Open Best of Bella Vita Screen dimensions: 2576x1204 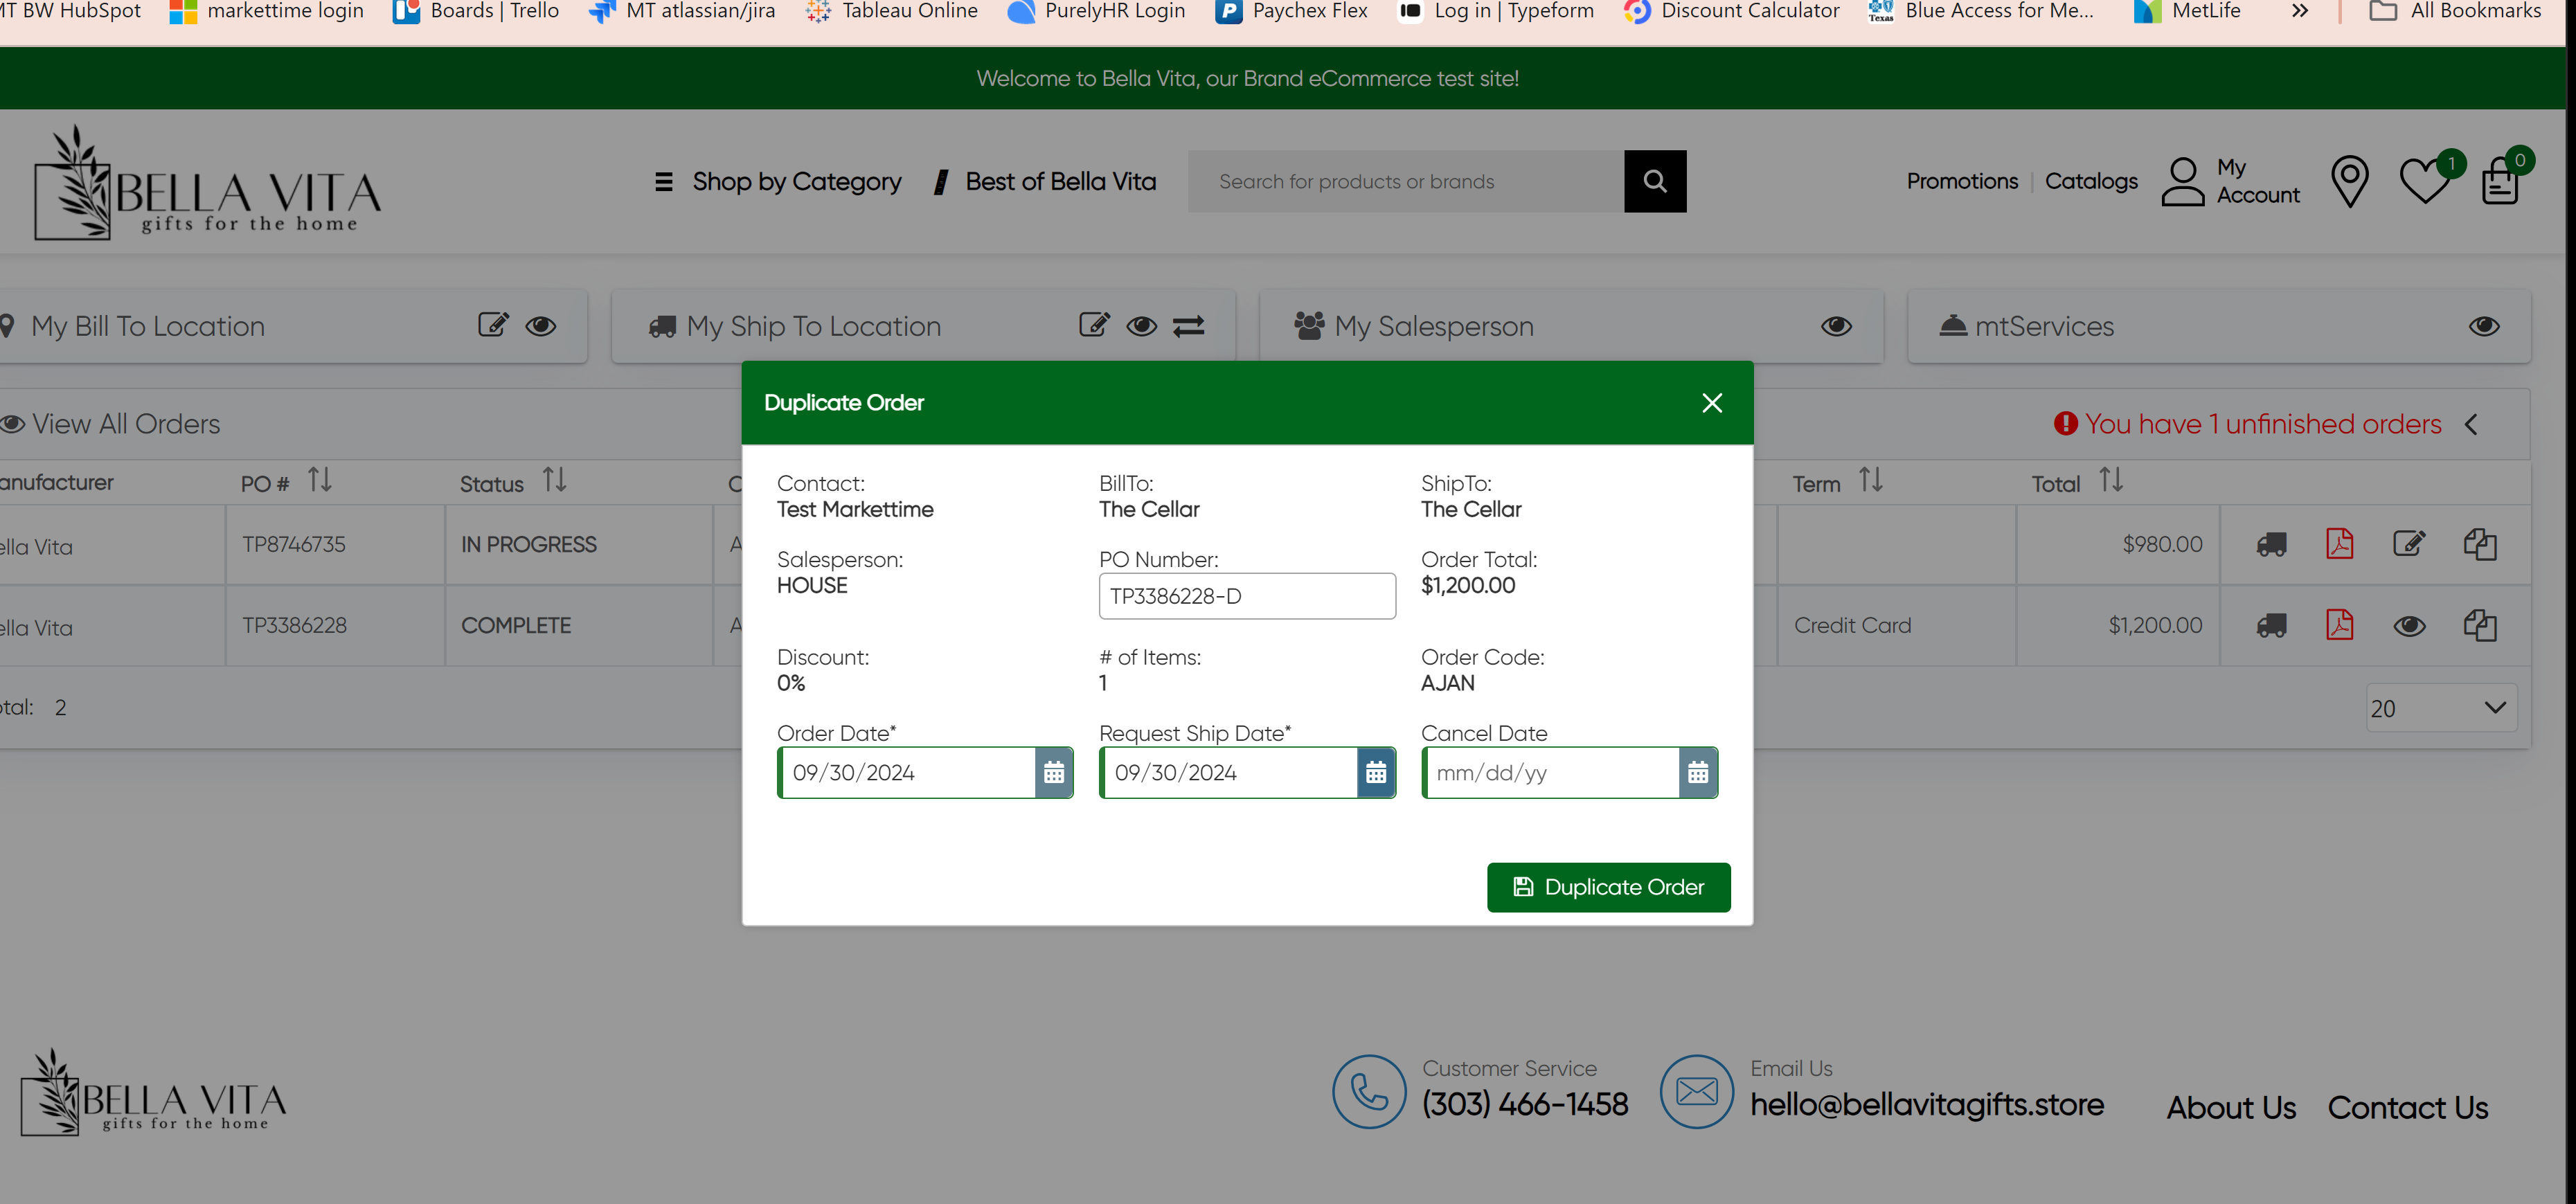coord(1045,182)
